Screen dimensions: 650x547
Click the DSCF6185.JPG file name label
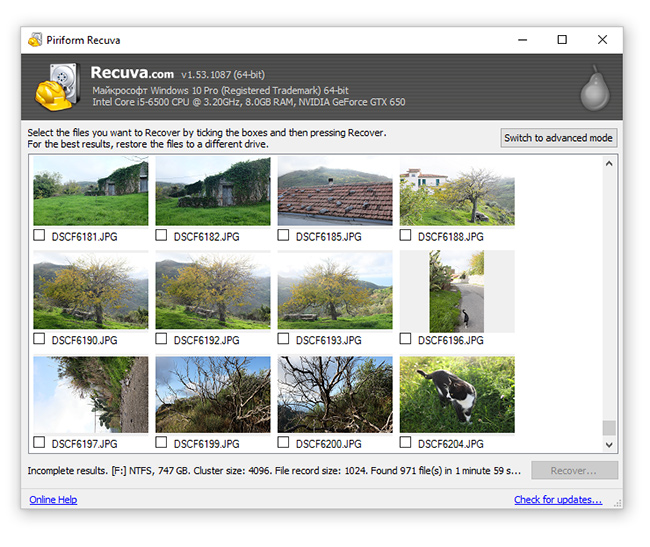(329, 237)
